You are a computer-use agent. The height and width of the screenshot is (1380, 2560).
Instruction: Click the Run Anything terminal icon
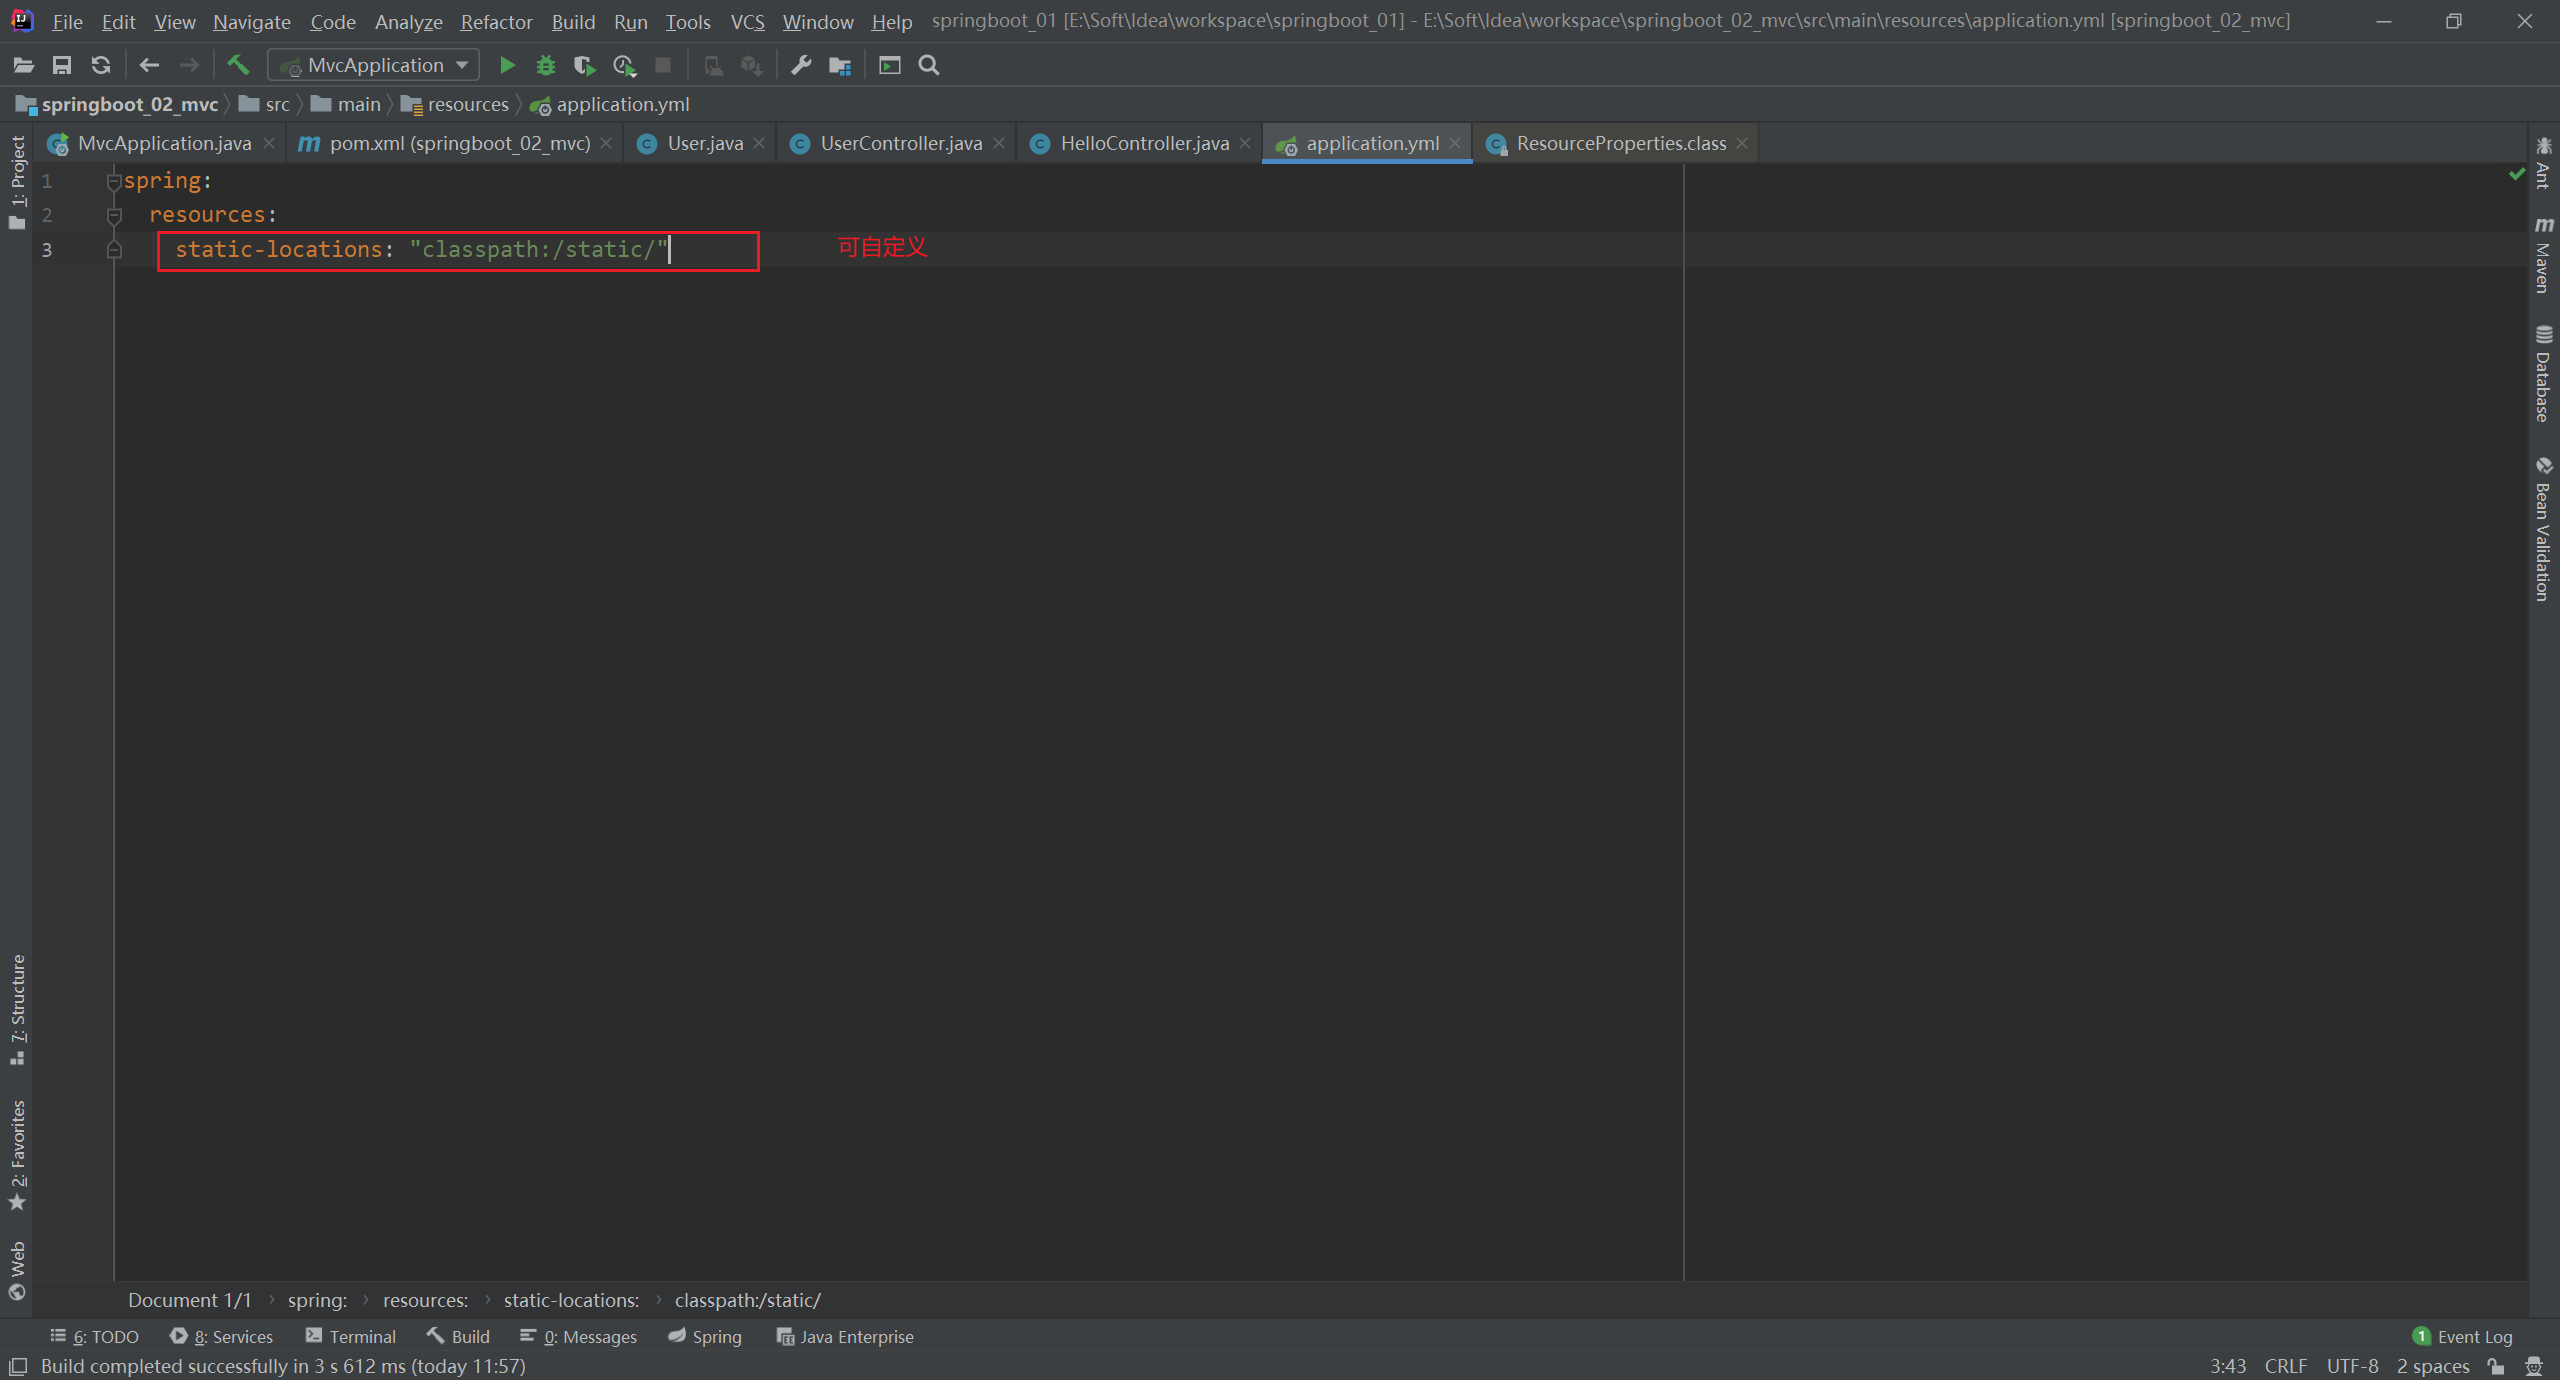890,65
